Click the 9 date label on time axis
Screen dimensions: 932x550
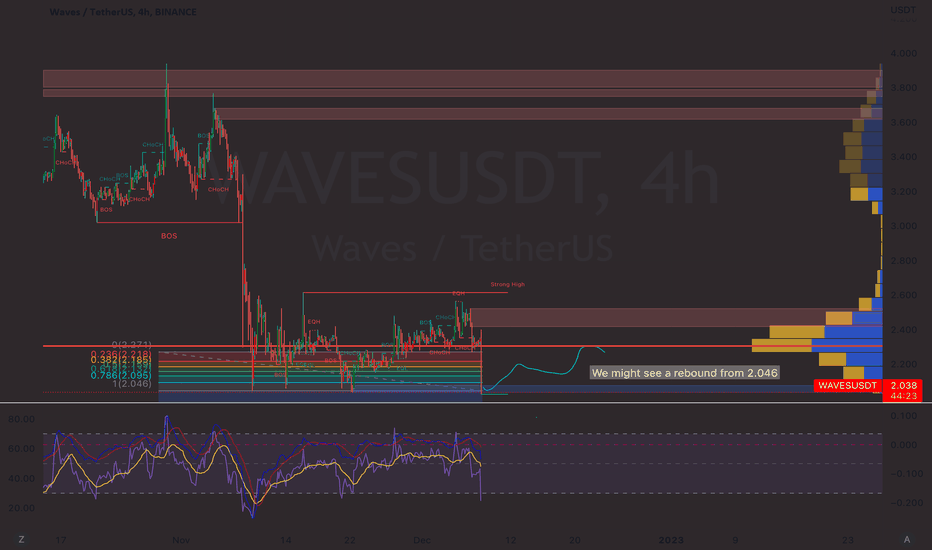pos(735,540)
